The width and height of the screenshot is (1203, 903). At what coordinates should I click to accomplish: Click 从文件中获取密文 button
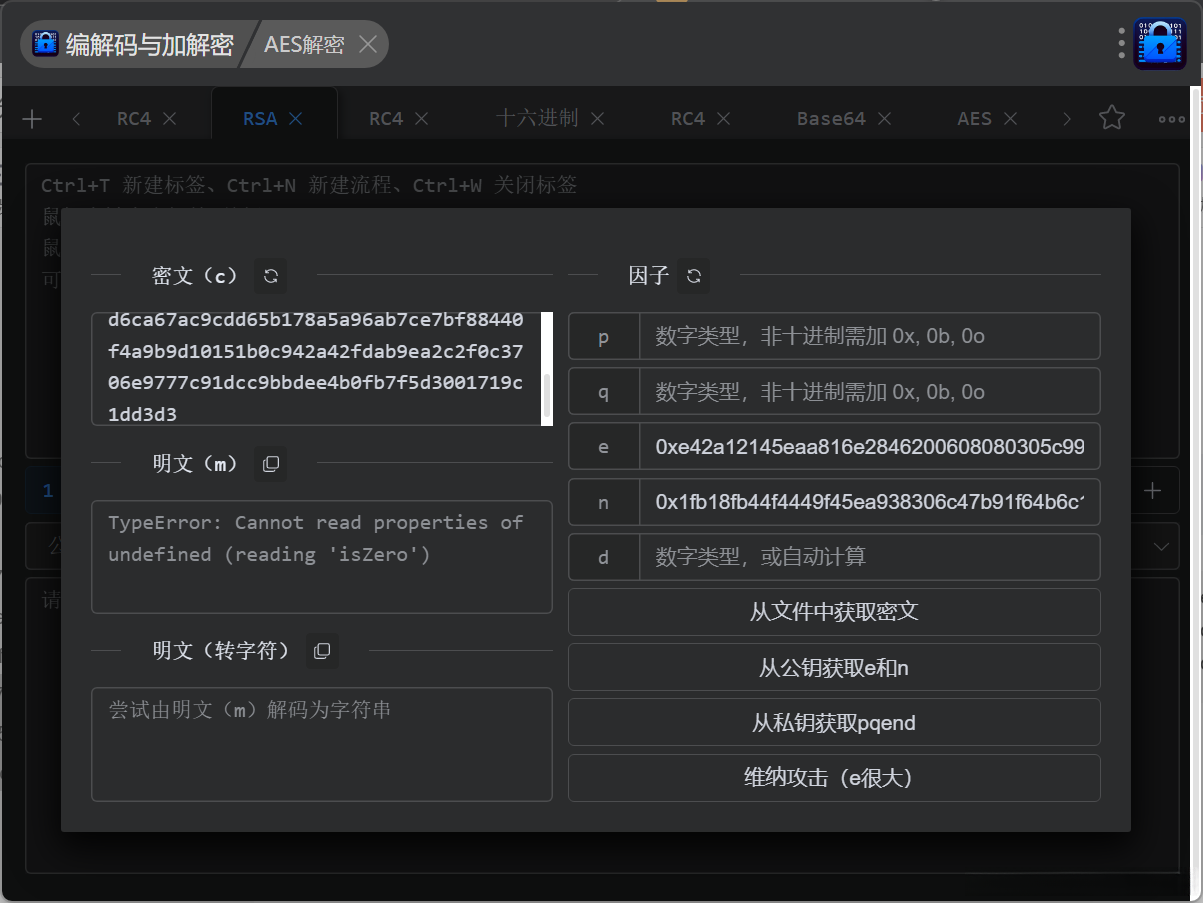point(834,611)
